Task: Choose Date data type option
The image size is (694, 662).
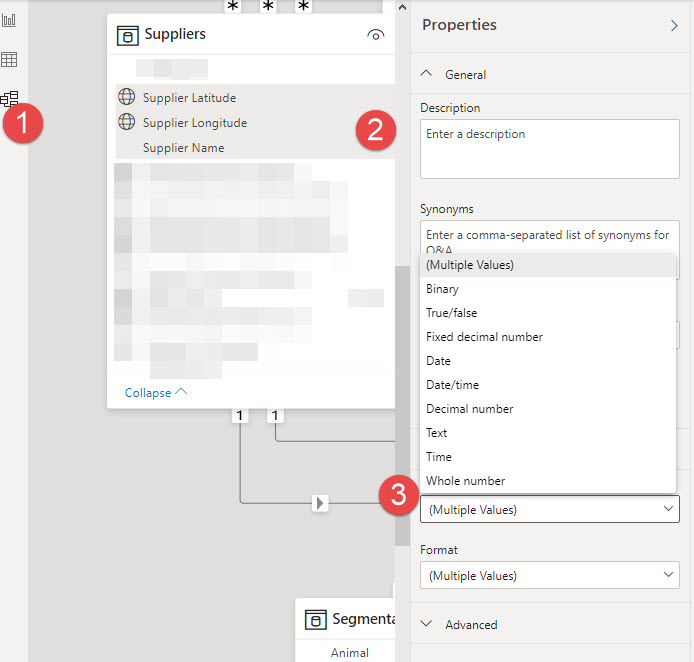Action: pyautogui.click(x=548, y=361)
